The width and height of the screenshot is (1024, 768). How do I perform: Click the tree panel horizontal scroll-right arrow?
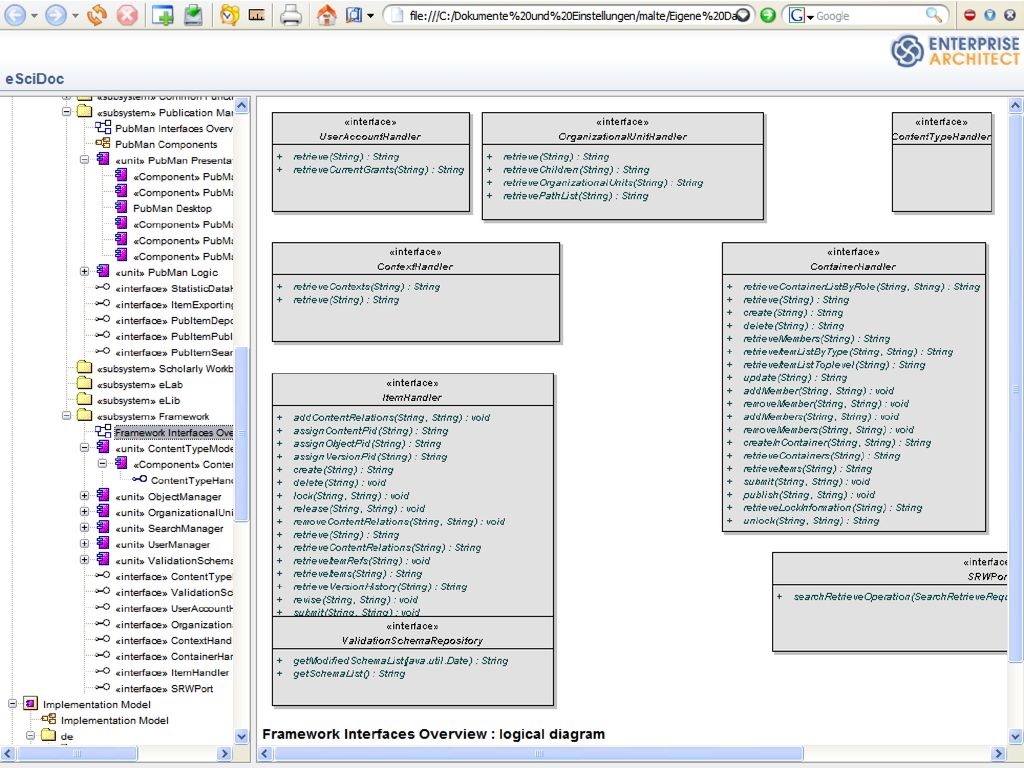tap(225, 754)
